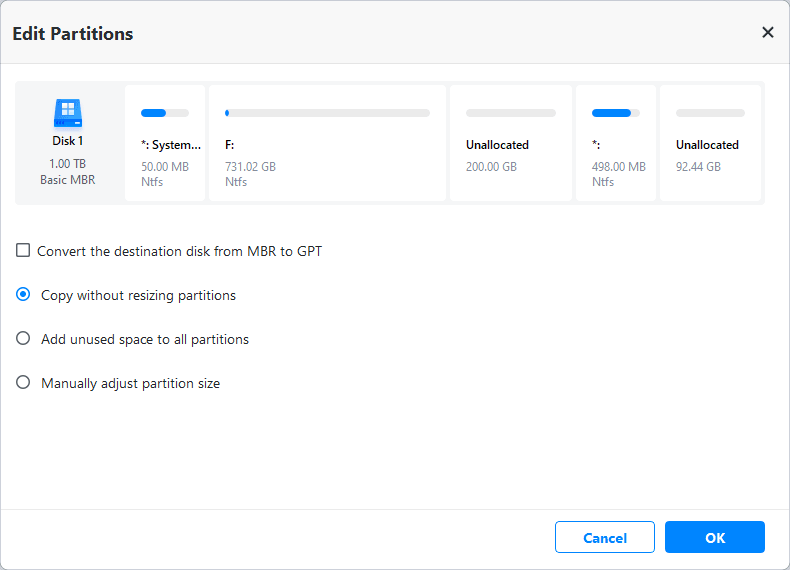Click the Disk 1 drive icon

68,112
